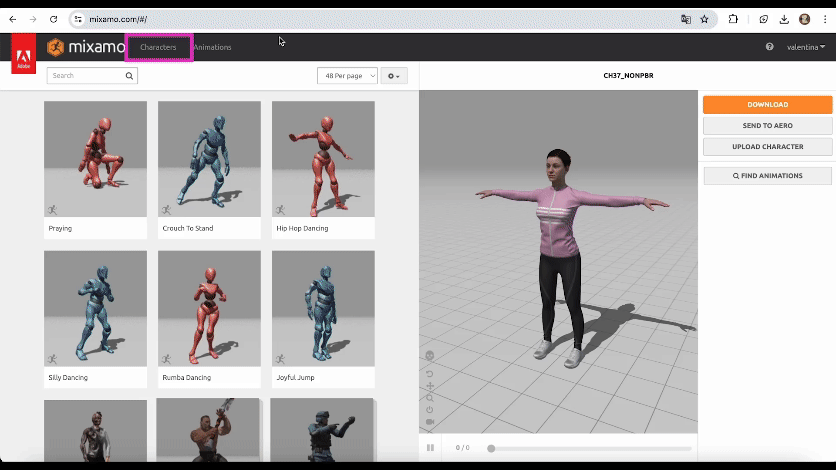Select the pan camera icon in viewer
The width and height of the screenshot is (836, 470).
430,386
